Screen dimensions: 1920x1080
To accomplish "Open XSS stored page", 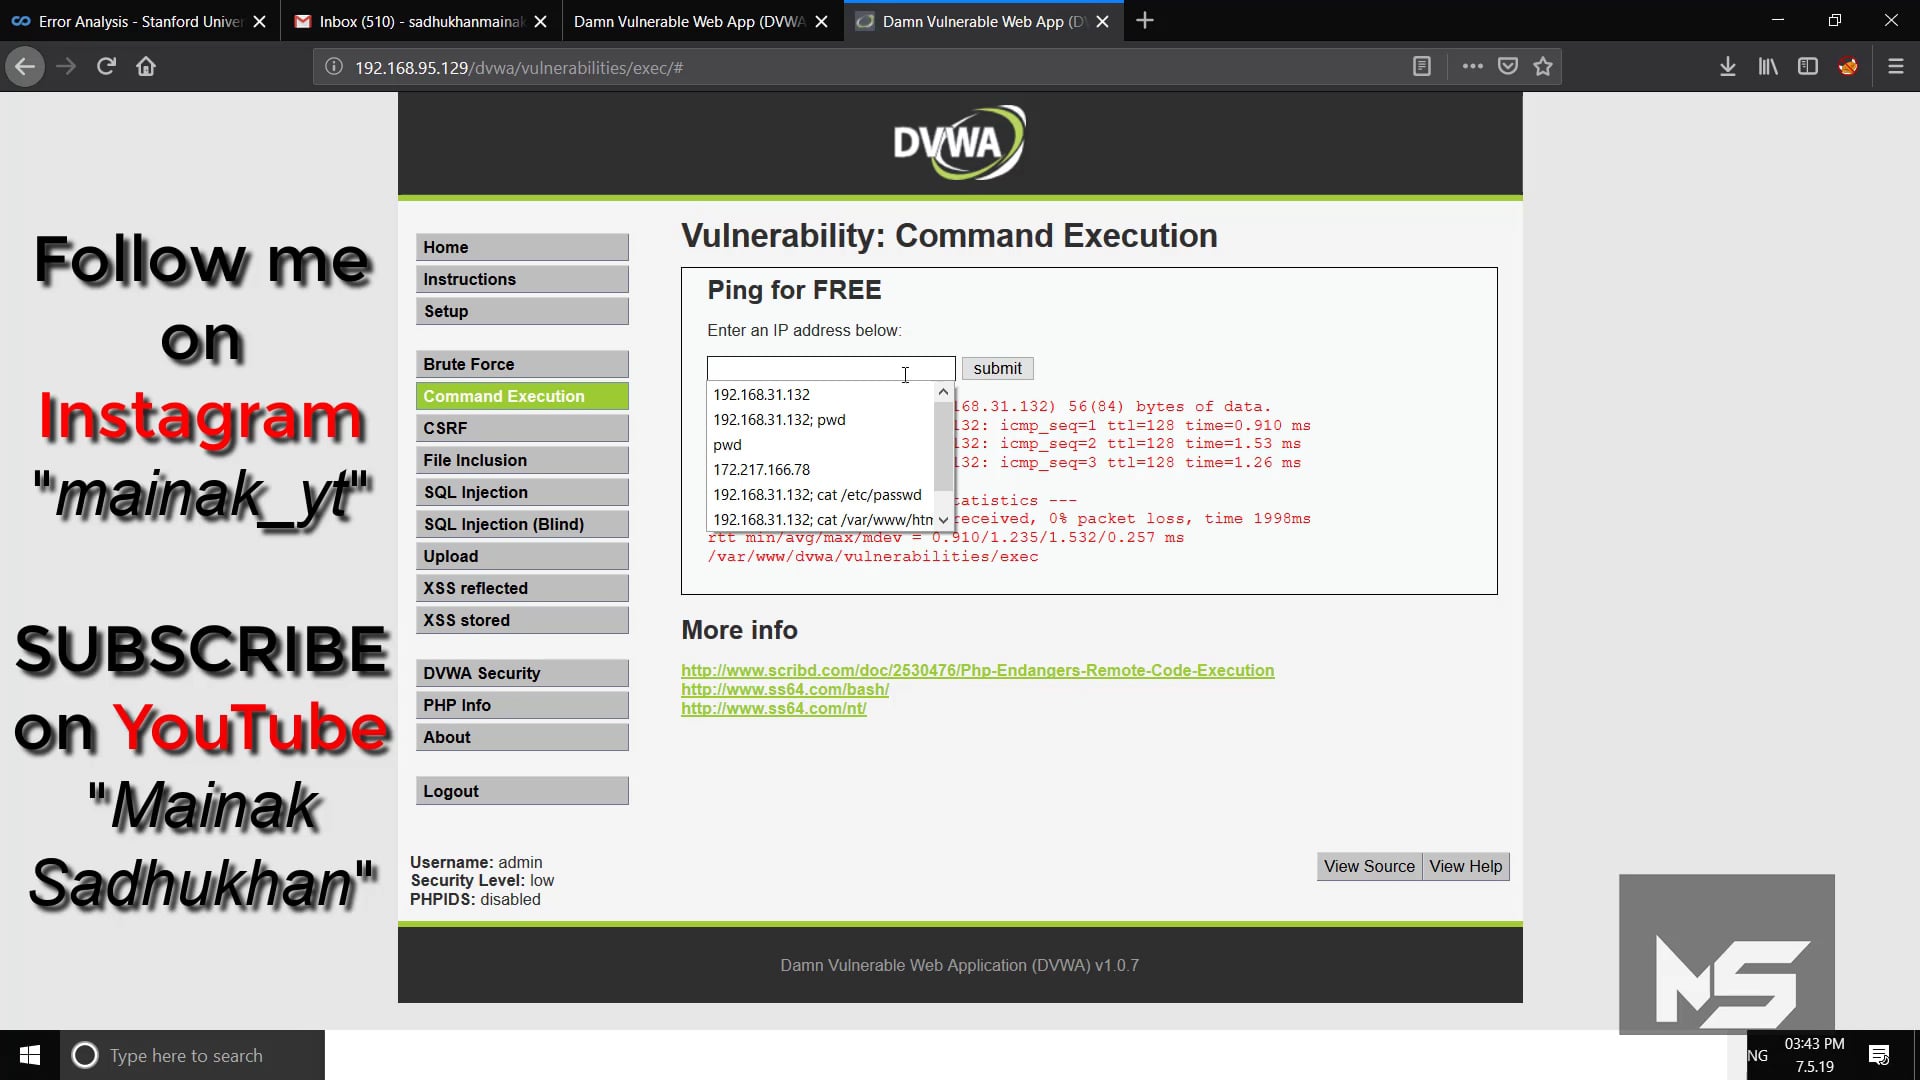I will click(x=522, y=620).
